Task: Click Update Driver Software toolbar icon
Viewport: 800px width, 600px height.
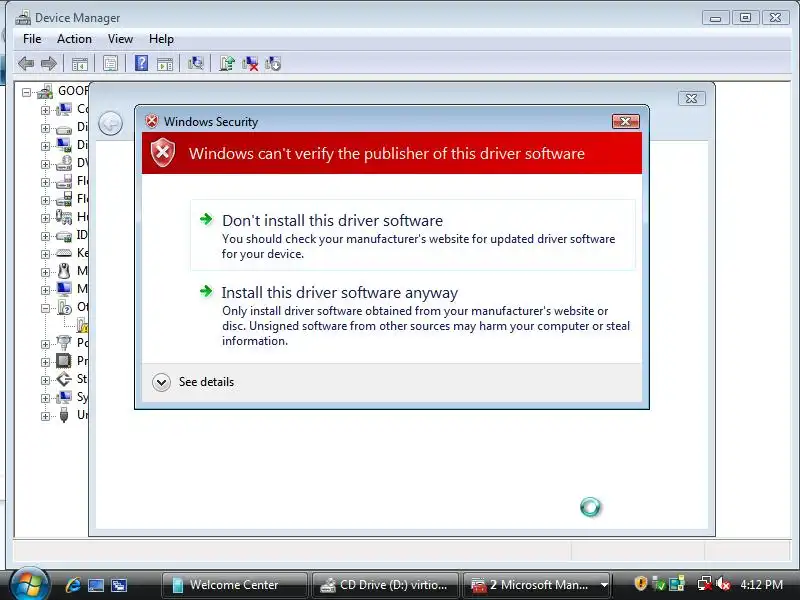Action: [227, 63]
